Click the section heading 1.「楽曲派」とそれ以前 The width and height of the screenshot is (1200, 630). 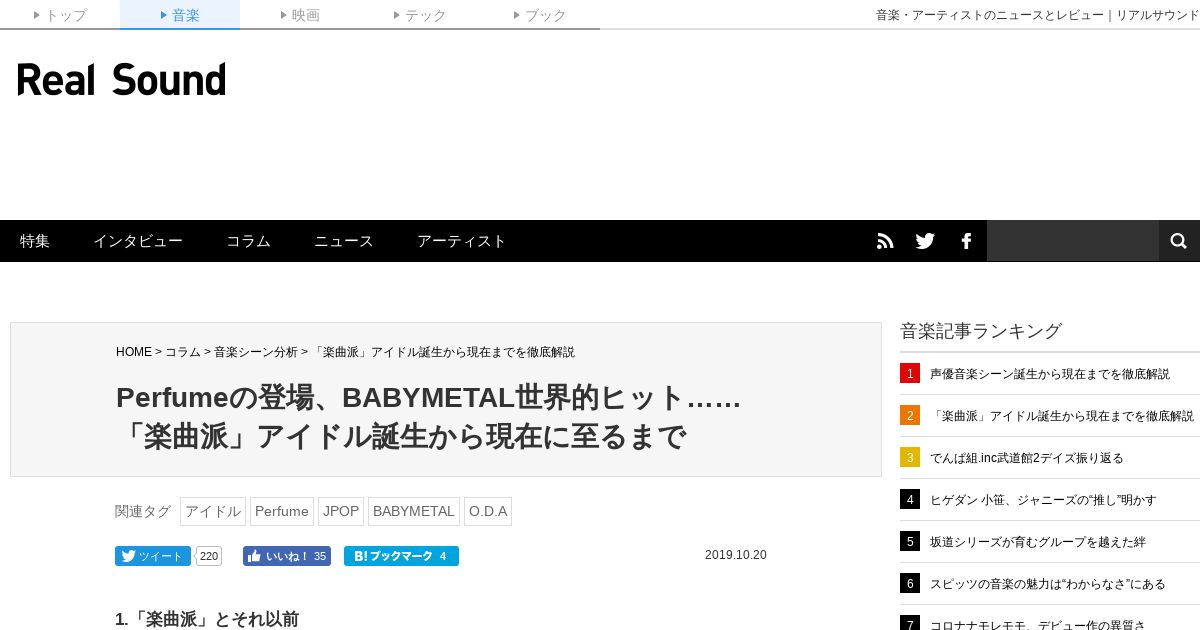(207, 619)
